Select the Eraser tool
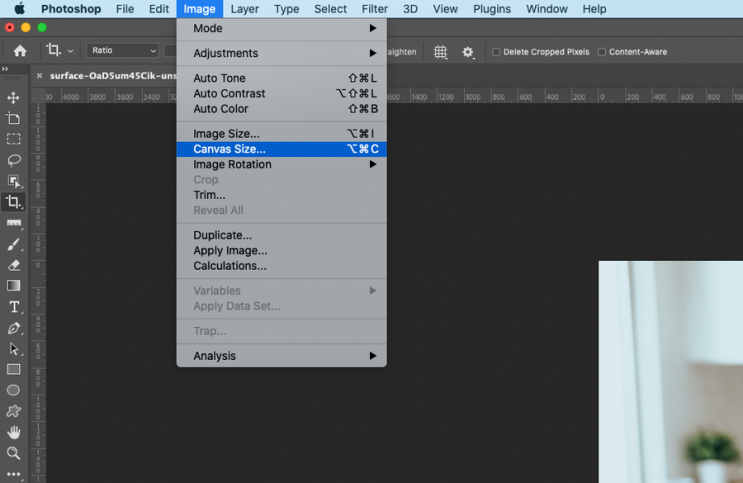The width and height of the screenshot is (743, 483). (13, 265)
